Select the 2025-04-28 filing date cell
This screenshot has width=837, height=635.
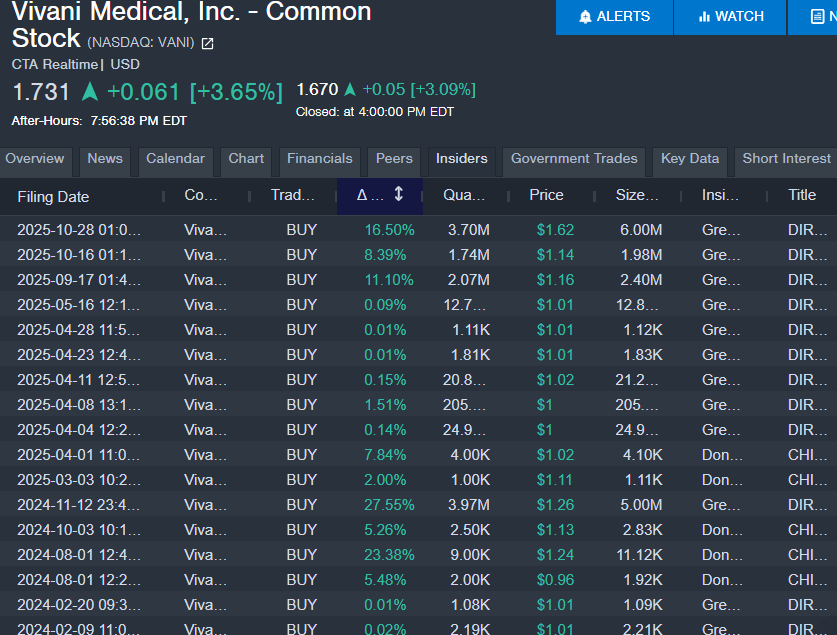79,330
